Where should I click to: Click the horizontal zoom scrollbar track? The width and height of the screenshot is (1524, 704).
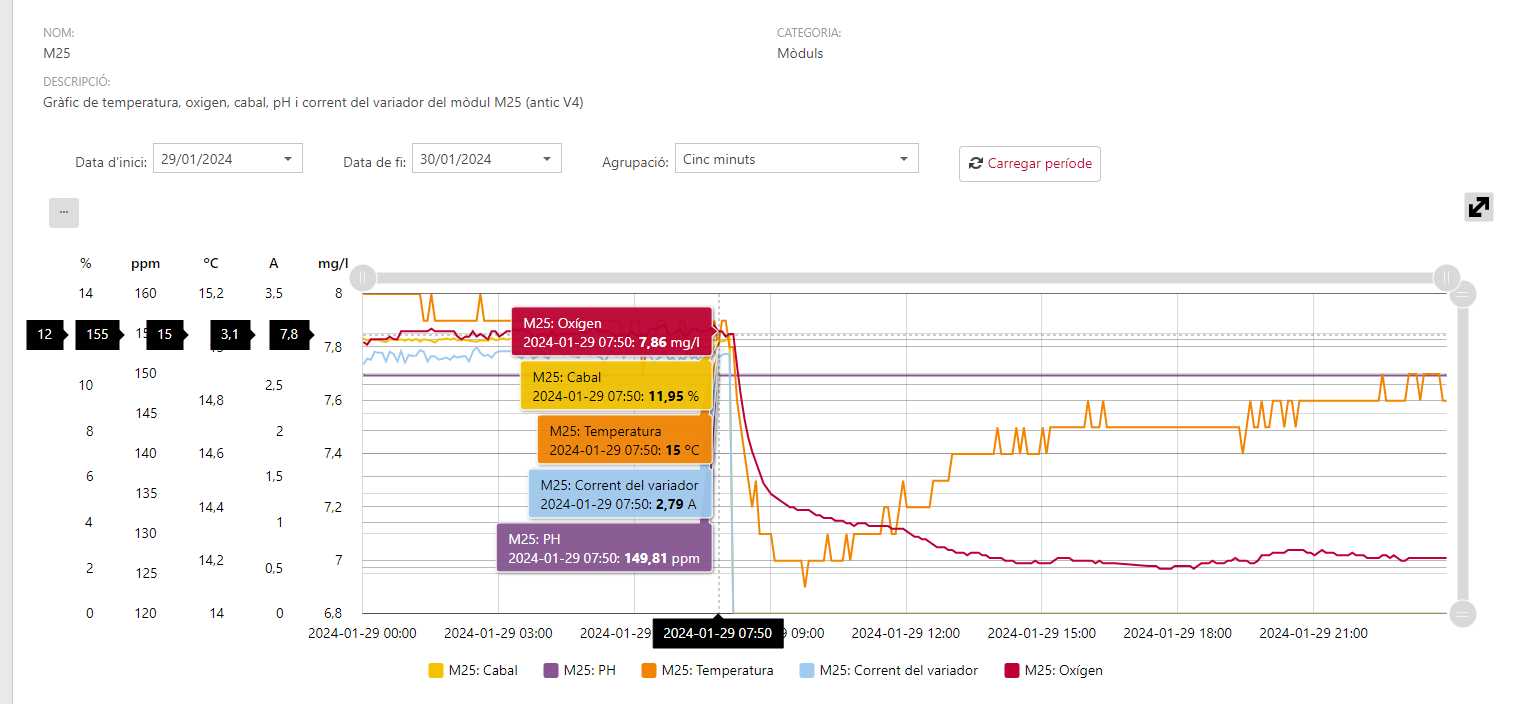click(904, 277)
